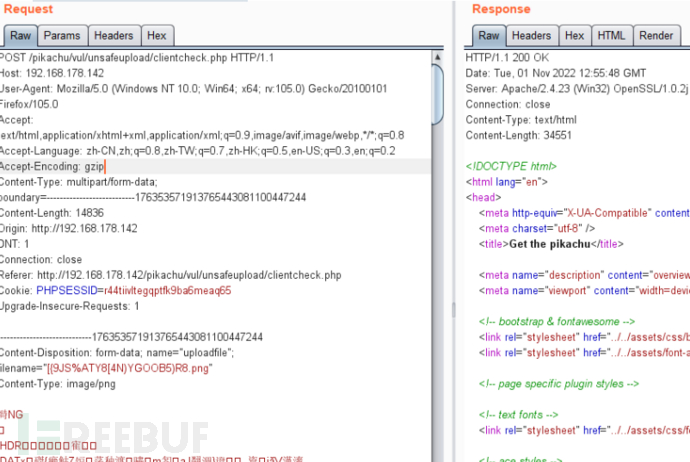Switch to the request Params tab
Image resolution: width=690 pixels, height=462 pixels.
(62, 36)
